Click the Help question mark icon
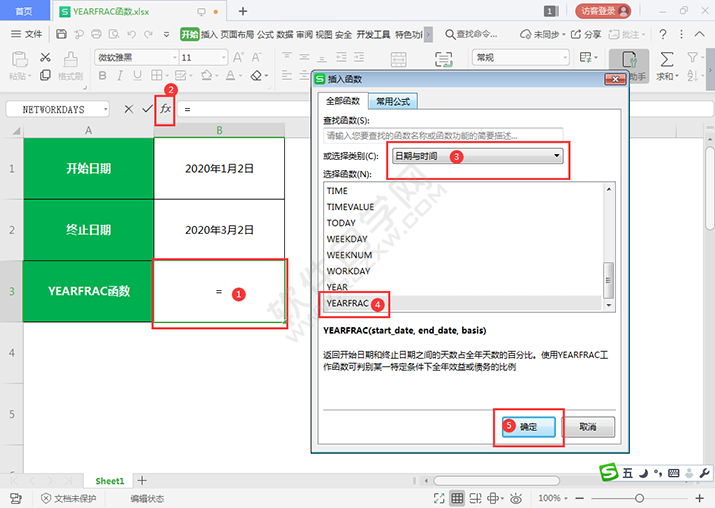715x508 pixels. point(663,34)
